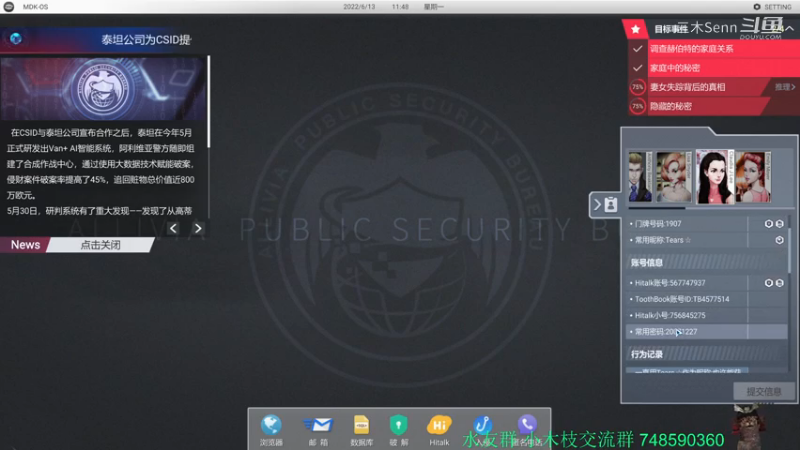This screenshot has width=800, height=450.
Task: Click second round icon on 门牌号码:1907 row
Action: pyautogui.click(x=780, y=223)
